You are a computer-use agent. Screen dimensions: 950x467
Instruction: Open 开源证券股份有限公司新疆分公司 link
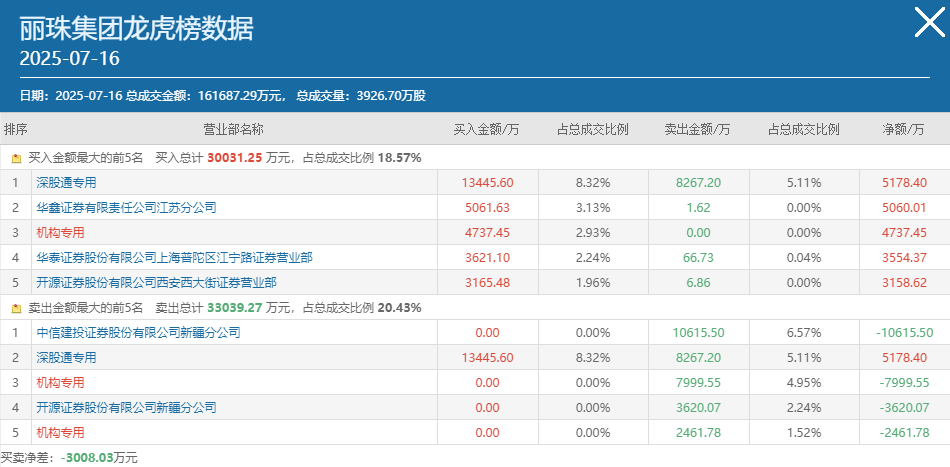(x=126, y=408)
